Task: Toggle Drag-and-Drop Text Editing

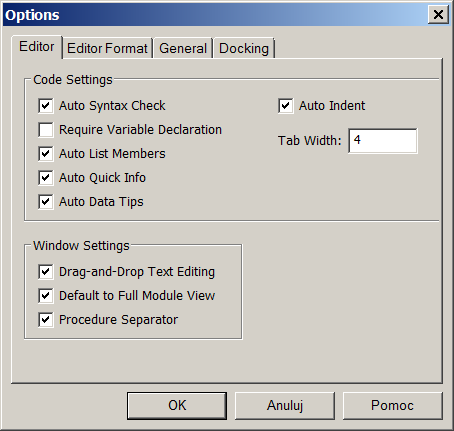Action: pos(46,272)
